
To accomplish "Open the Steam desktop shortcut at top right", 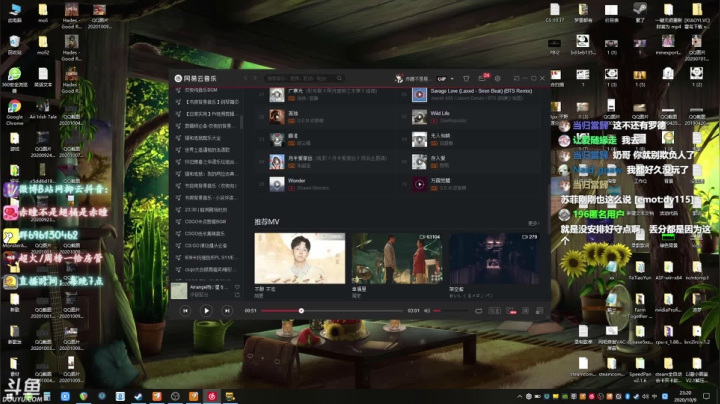I will coord(640,12).
